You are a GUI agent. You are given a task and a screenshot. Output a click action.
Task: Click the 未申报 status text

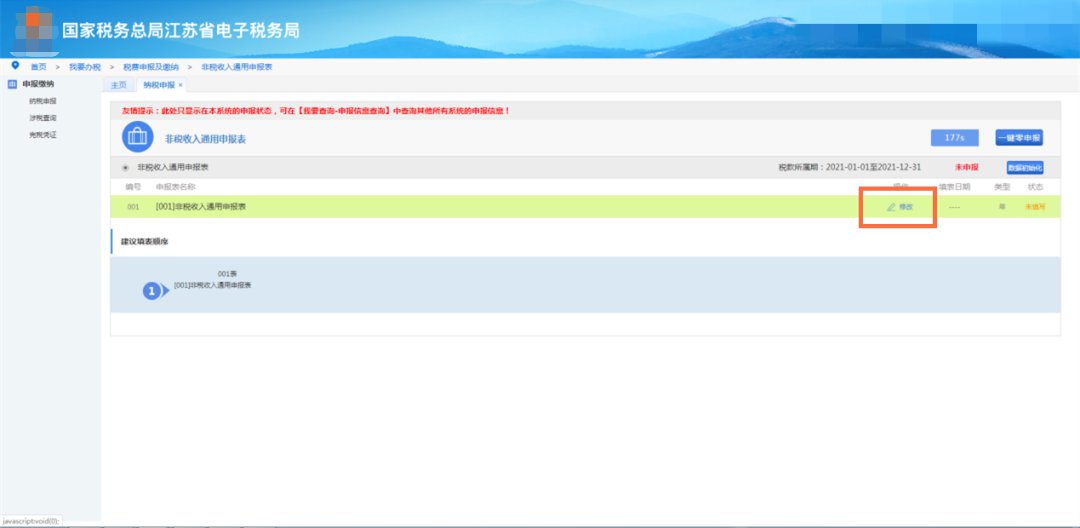(x=966, y=167)
